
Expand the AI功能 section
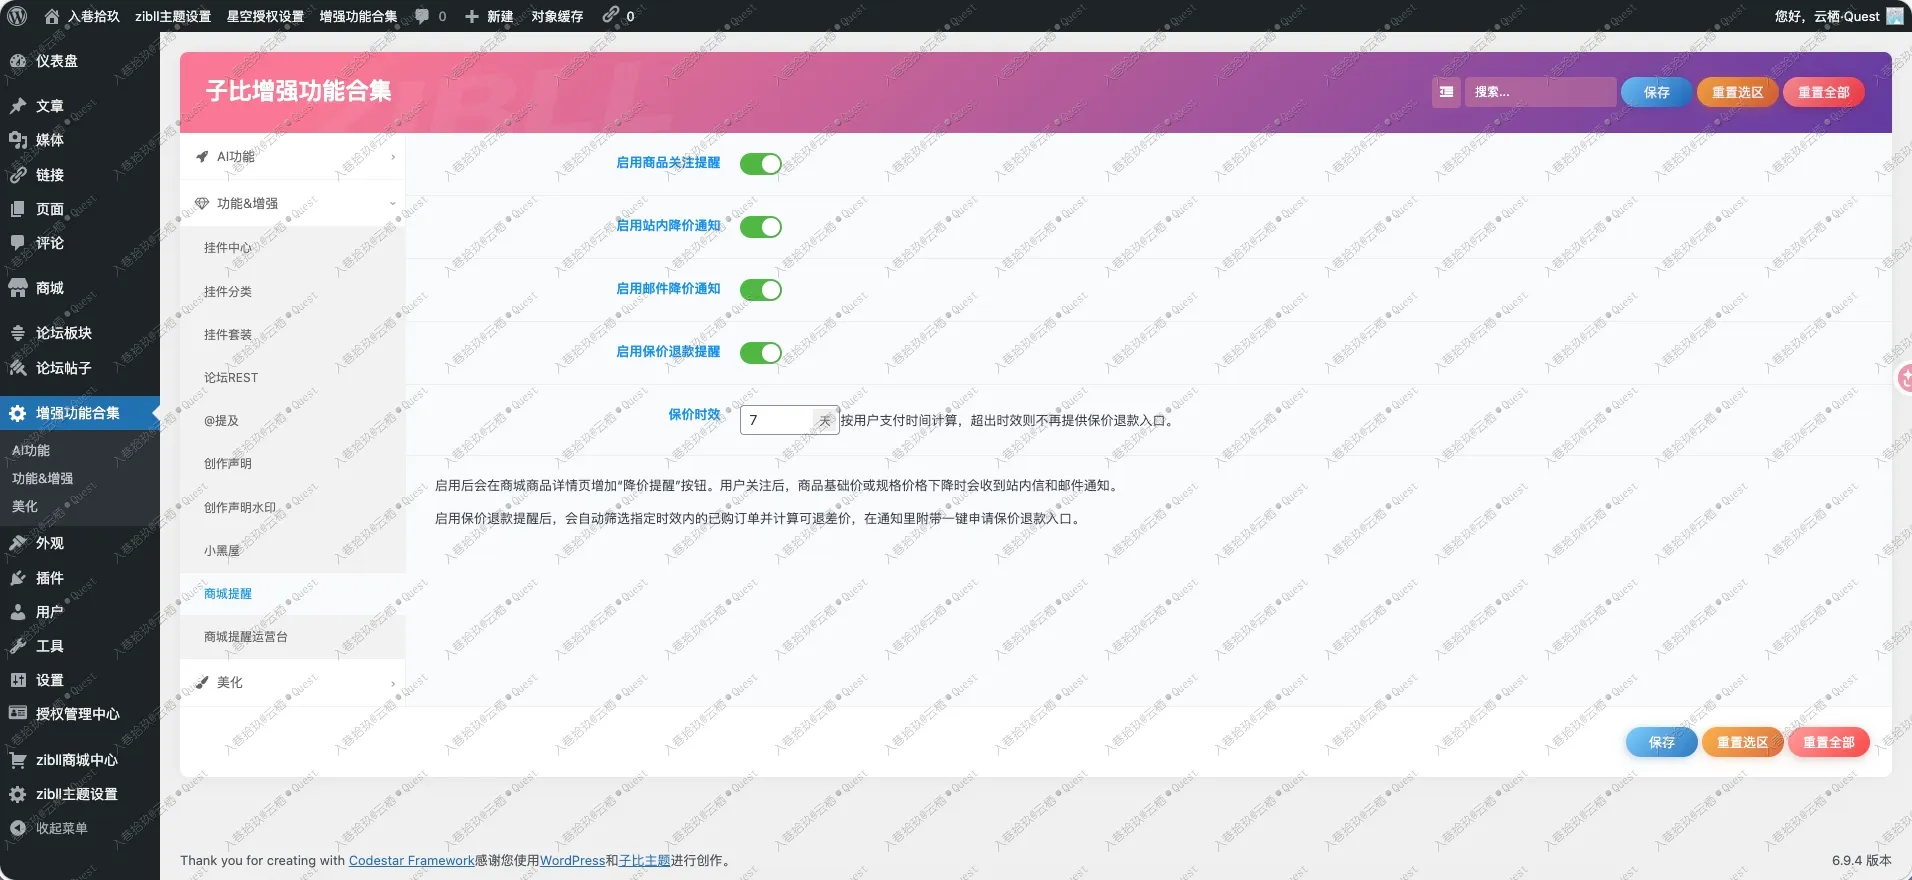293,157
